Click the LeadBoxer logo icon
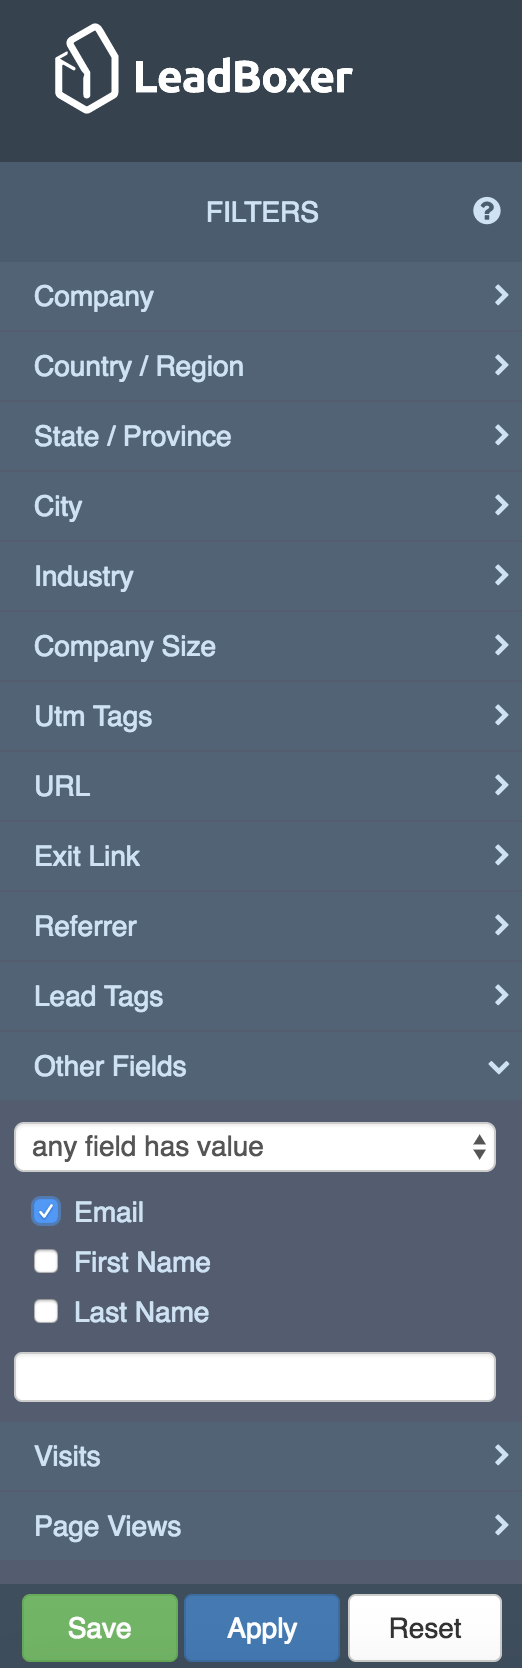522x1668 pixels. [87, 69]
